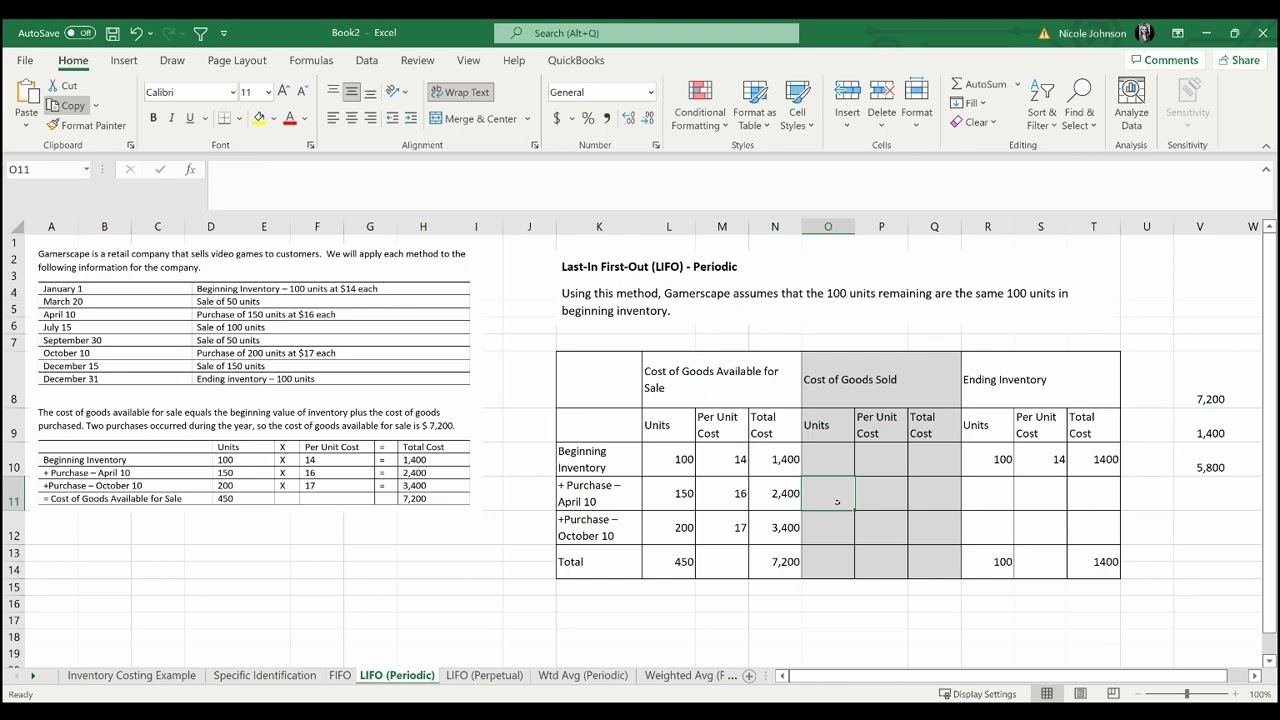Viewport: 1280px width, 720px height.
Task: Click the New Sheet plus icon
Action: [749, 676]
